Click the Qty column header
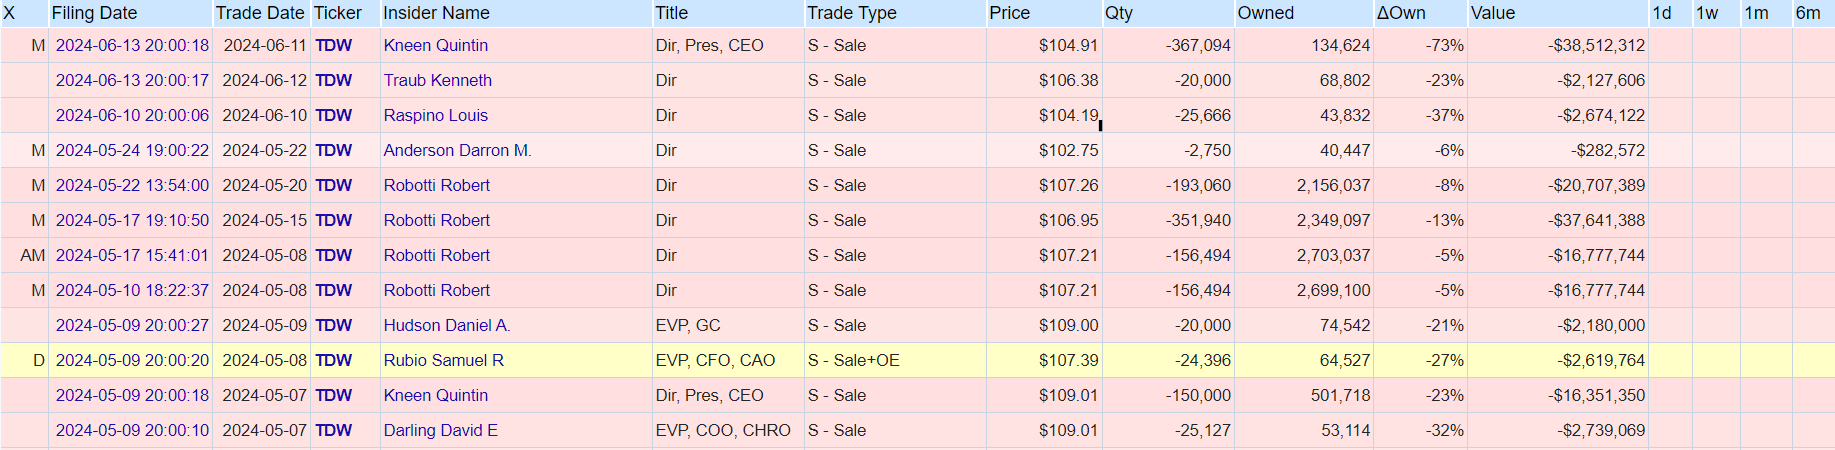This screenshot has width=1835, height=450. (x=1119, y=13)
